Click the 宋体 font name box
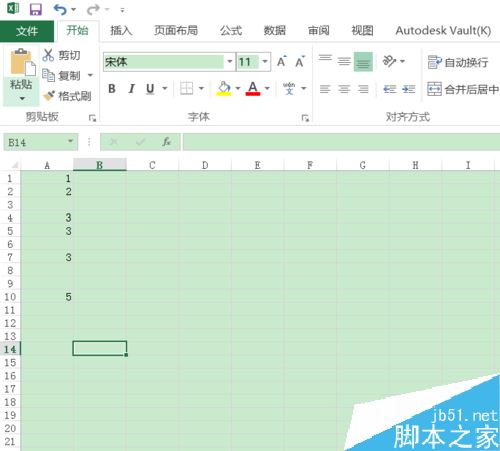The height and width of the screenshot is (451, 500). 163,62
